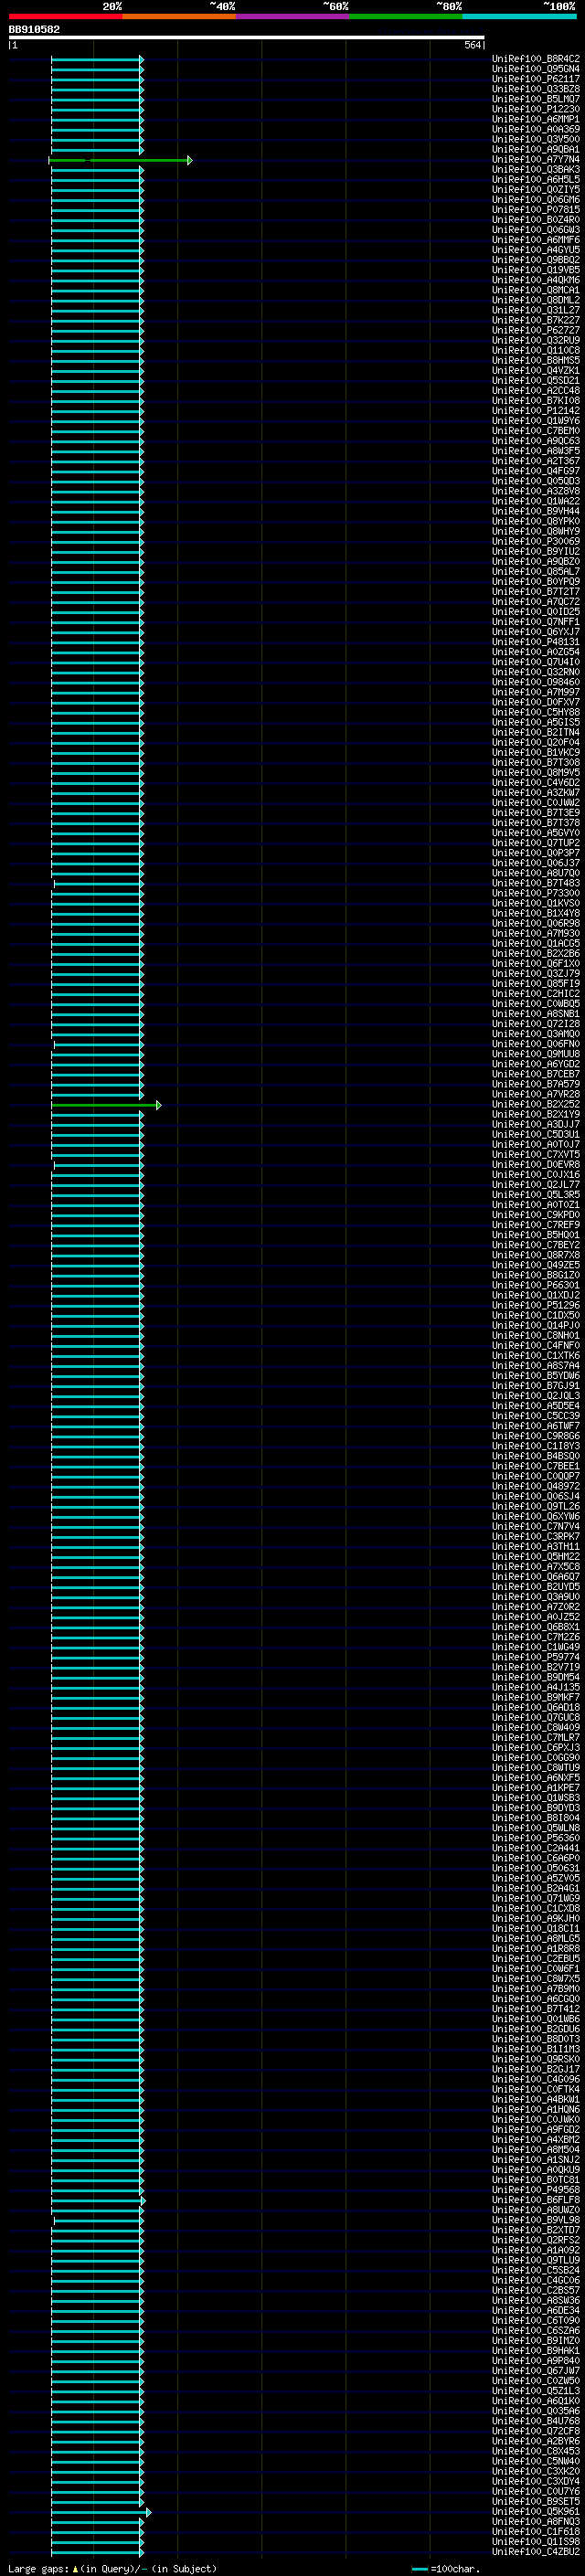The image size is (585, 2576).
Task: Click the cyan alignment bar for UniRef100_P07815
Action: click(x=98, y=210)
